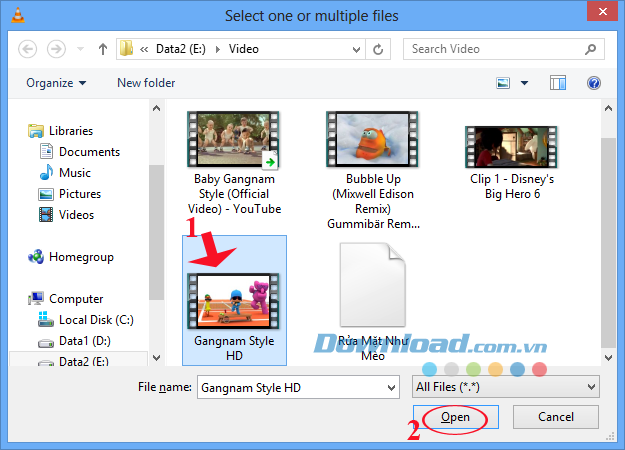Open the All Files type dropdown
Viewport: 625px width, 450px height.
coord(505,386)
